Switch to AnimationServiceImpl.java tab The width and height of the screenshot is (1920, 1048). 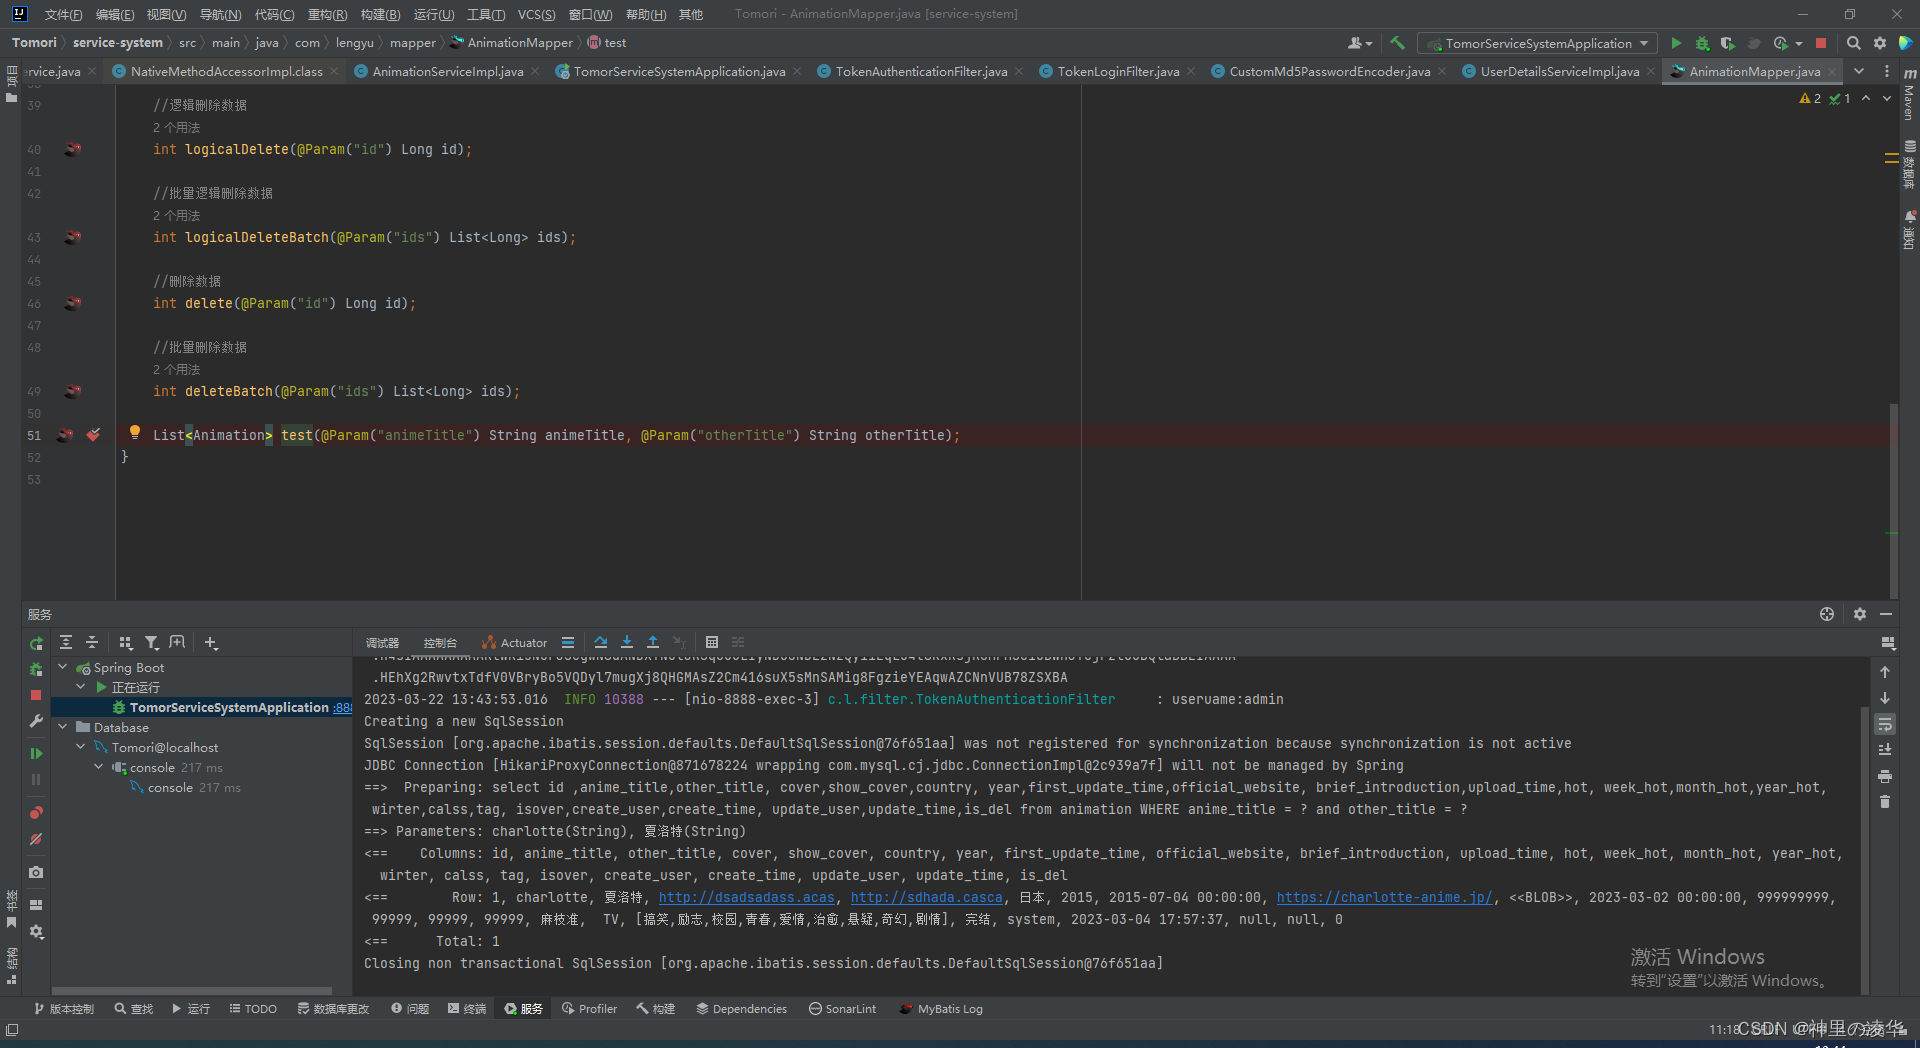point(447,71)
